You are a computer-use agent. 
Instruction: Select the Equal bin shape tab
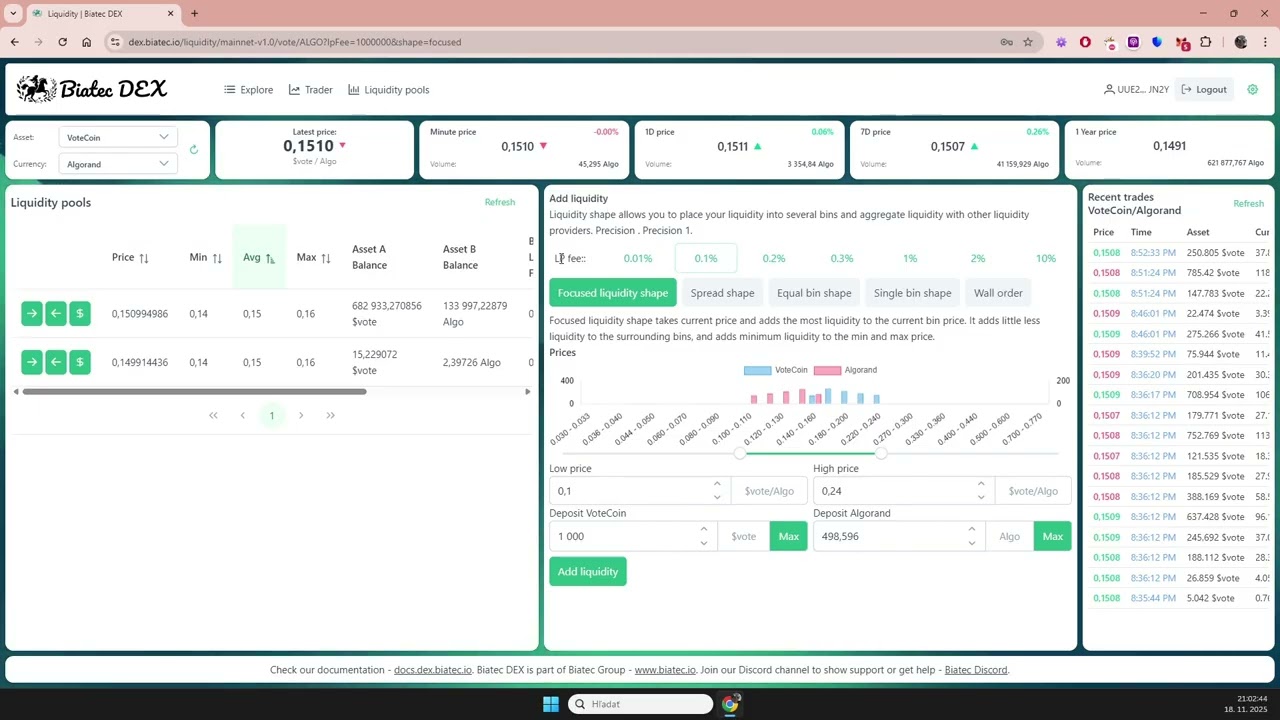814,293
